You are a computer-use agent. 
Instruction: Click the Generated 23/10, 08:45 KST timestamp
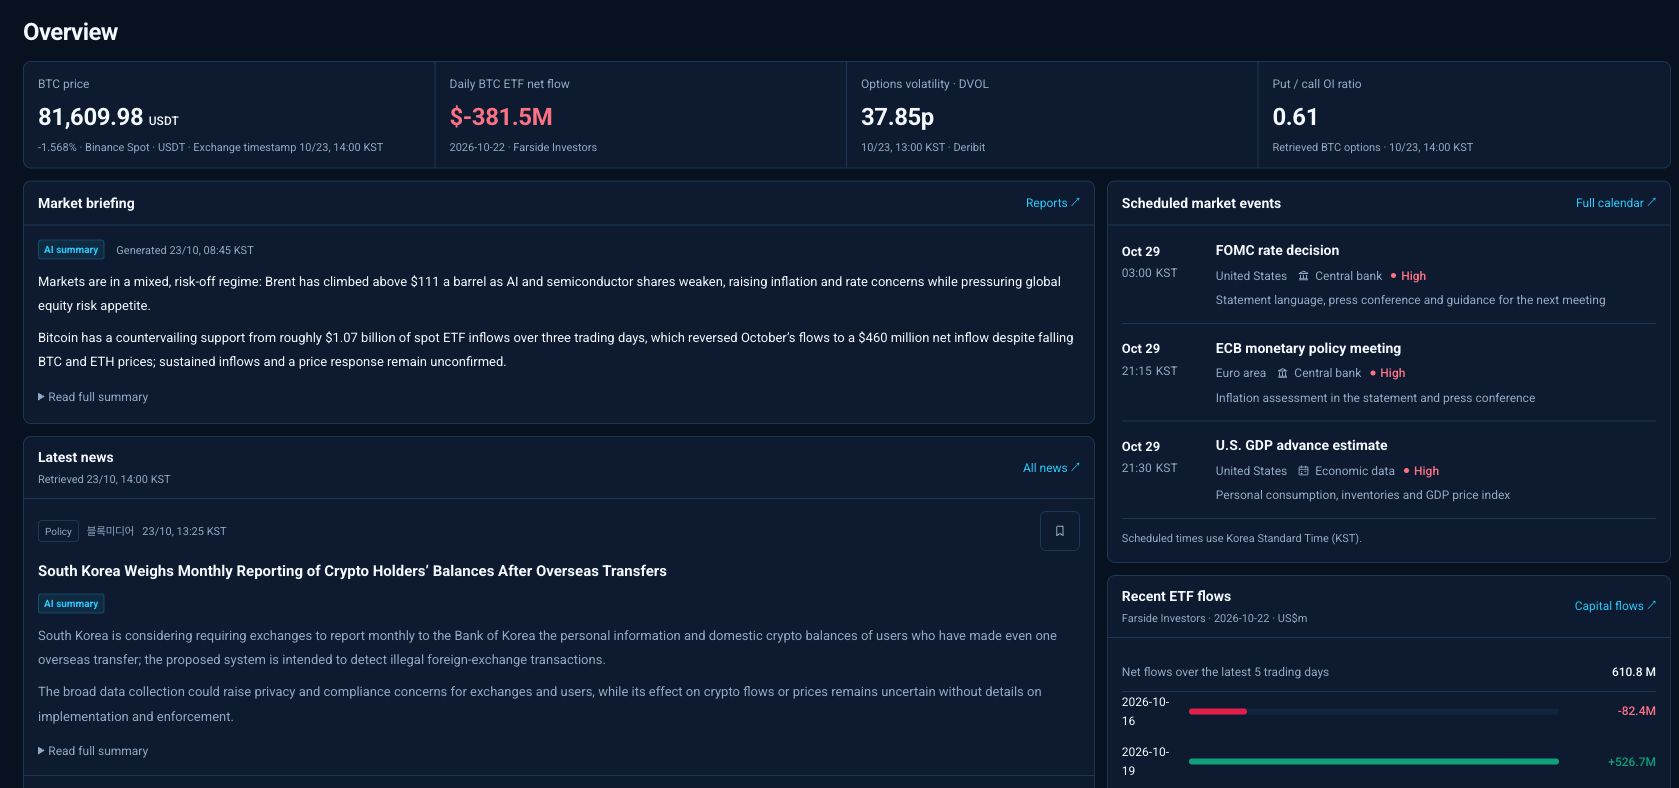click(185, 250)
